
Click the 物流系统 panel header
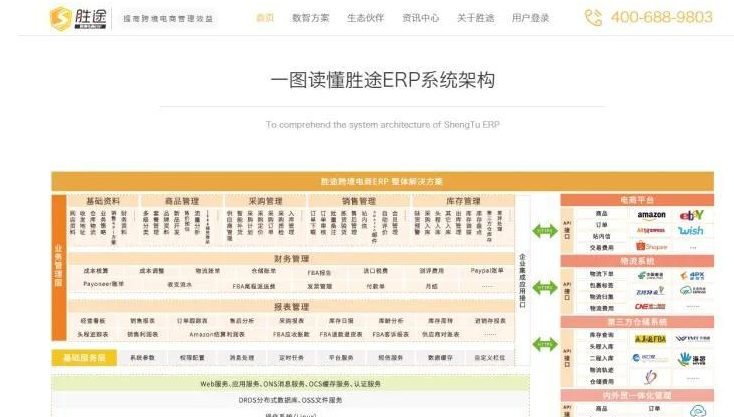tap(637, 261)
